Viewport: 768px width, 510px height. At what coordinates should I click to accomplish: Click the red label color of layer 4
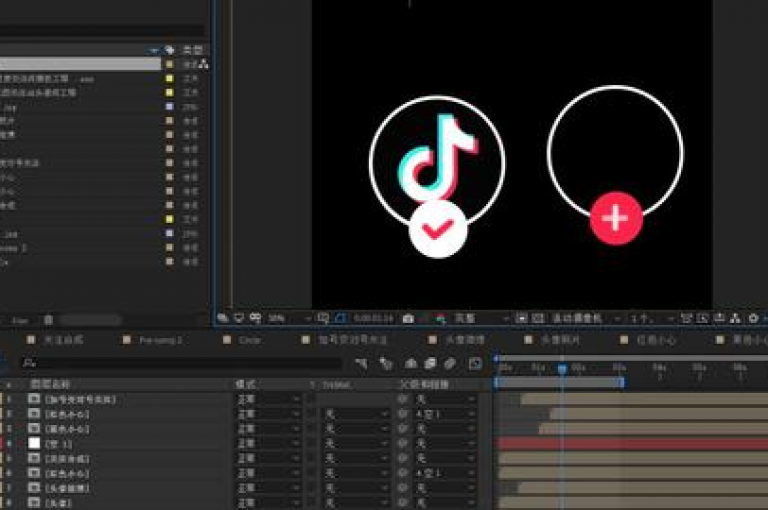(1, 444)
